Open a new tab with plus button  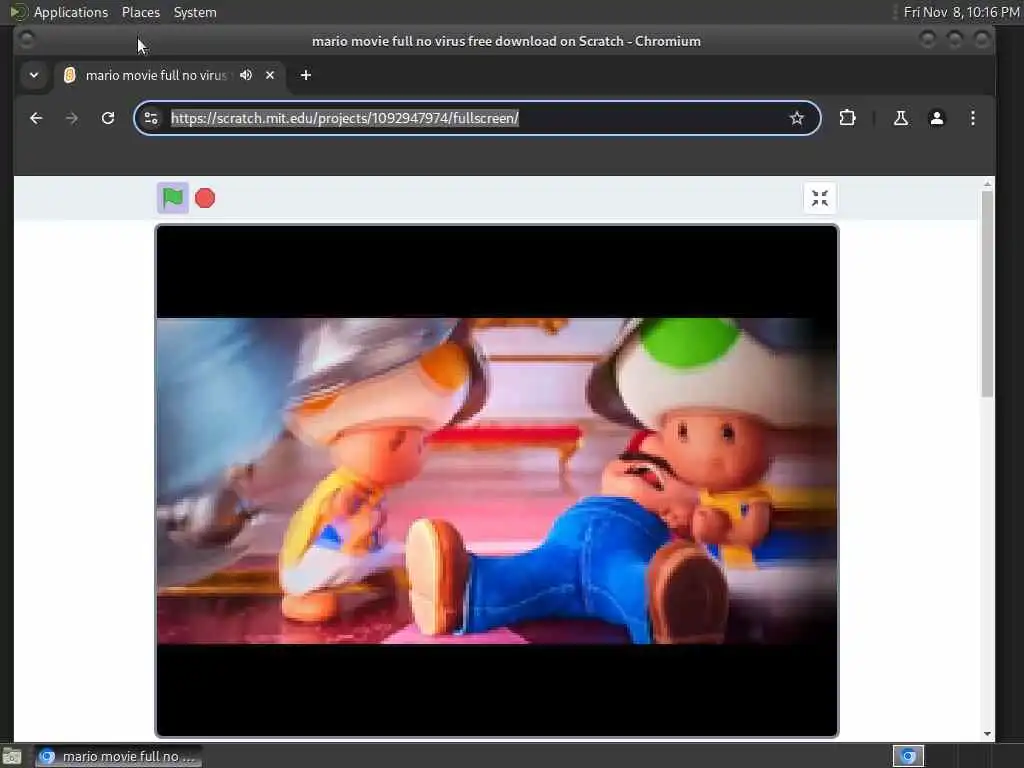click(x=306, y=75)
